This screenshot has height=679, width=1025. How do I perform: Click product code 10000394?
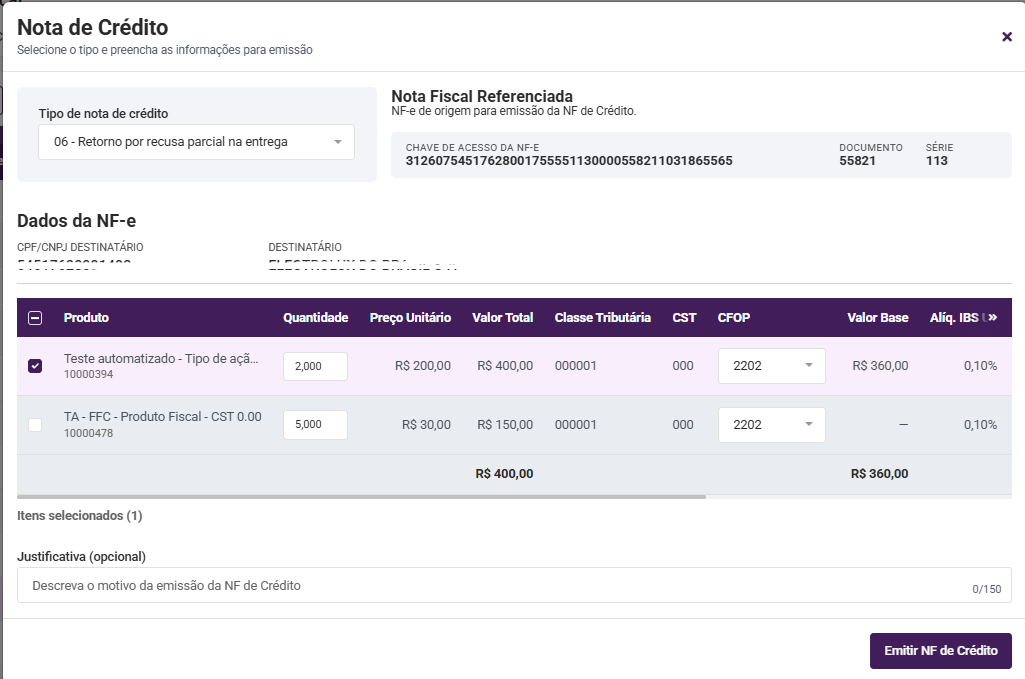(88, 374)
